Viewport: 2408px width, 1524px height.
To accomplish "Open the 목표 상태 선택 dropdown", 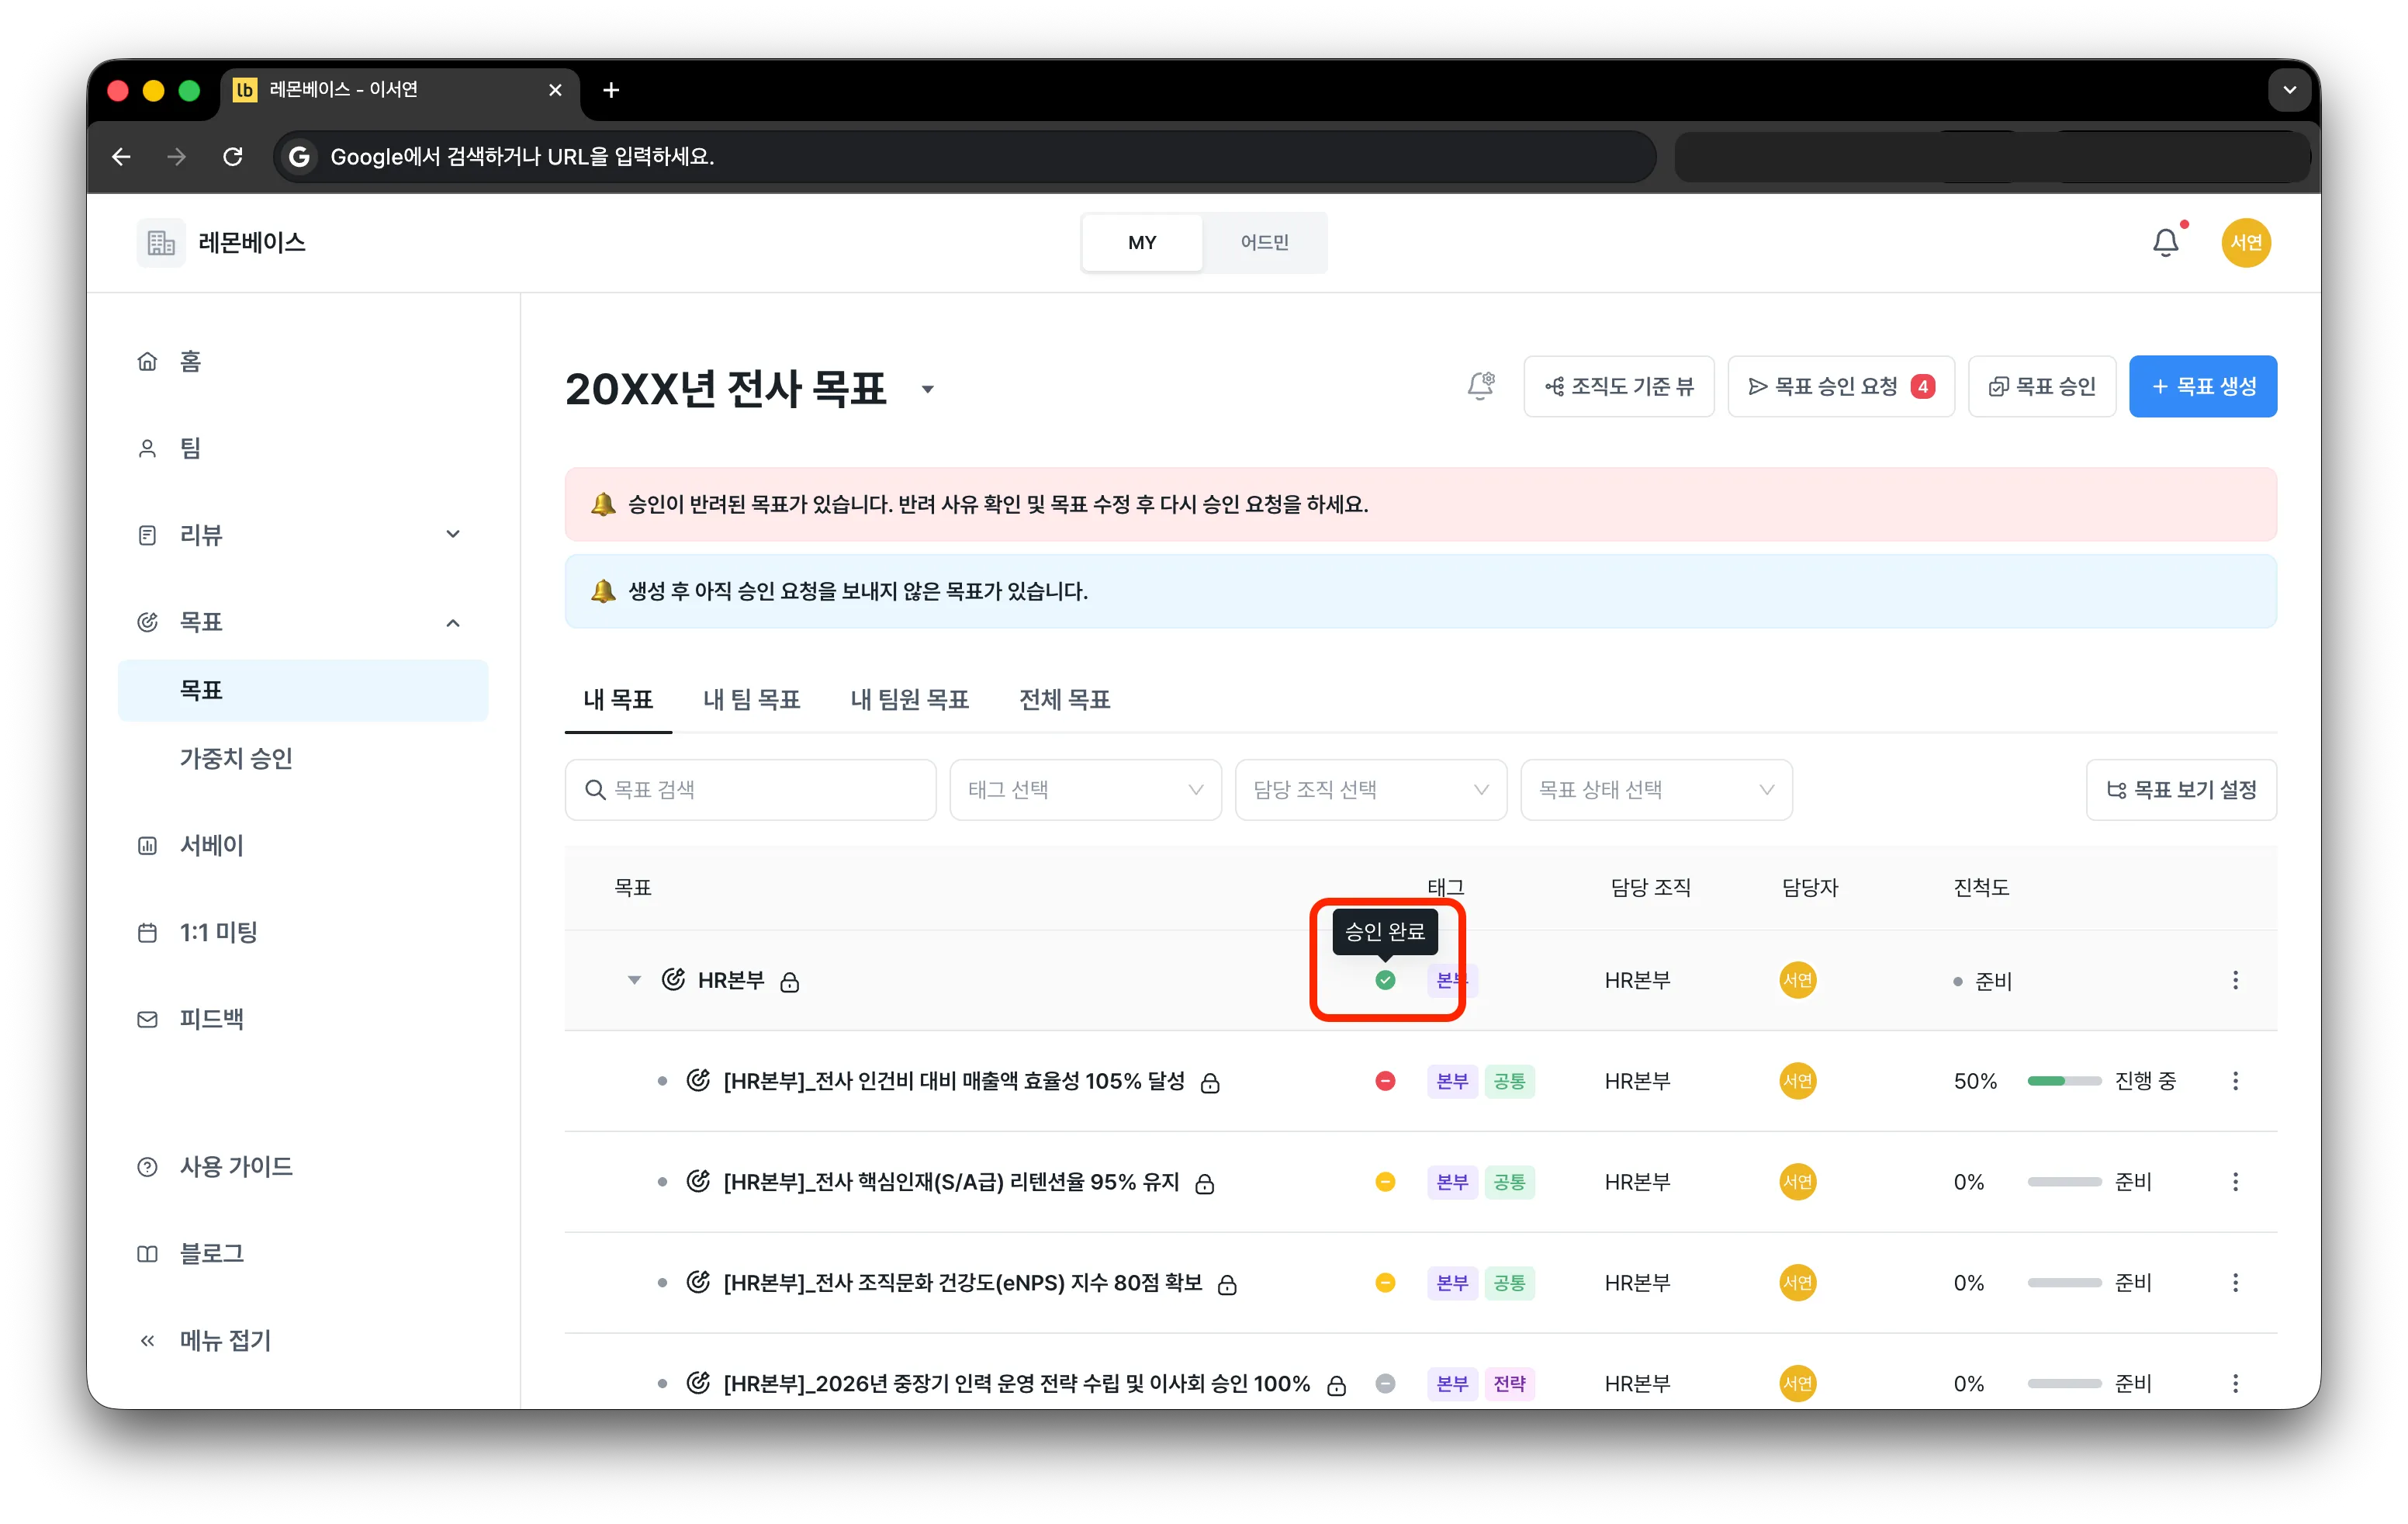I will coord(1656,790).
